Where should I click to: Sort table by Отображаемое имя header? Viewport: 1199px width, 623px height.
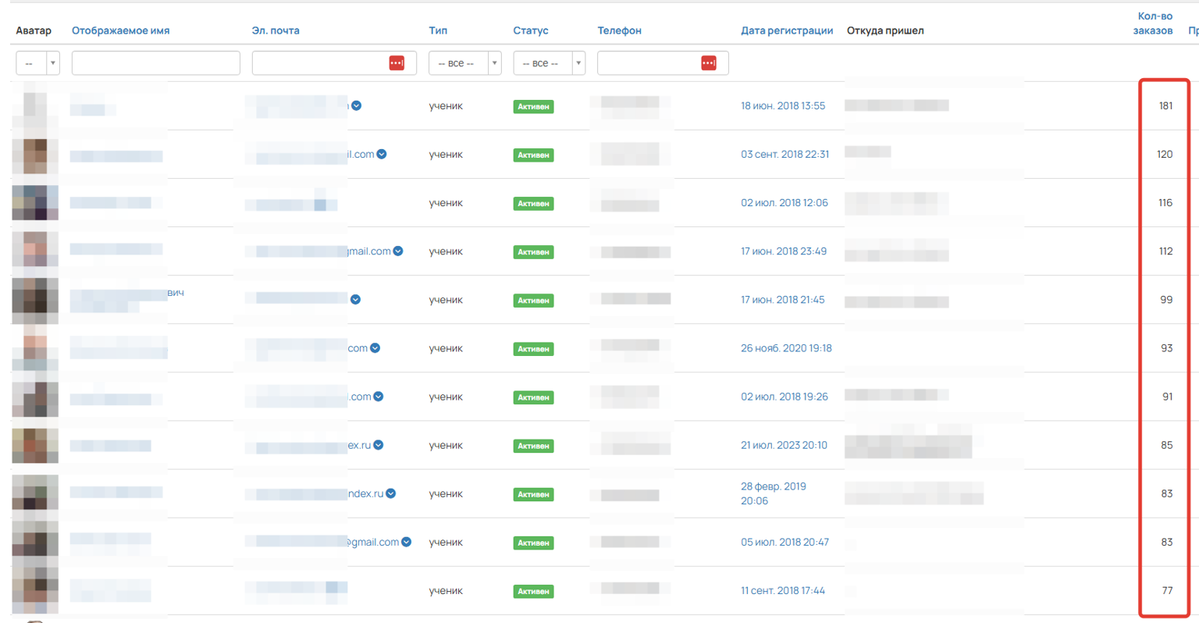tap(120, 31)
